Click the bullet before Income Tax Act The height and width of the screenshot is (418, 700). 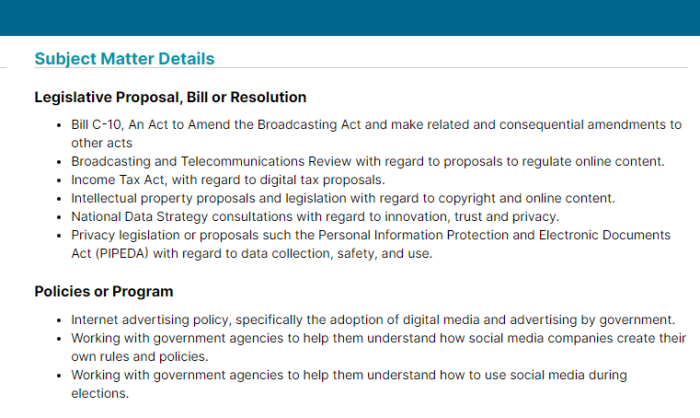(x=59, y=180)
